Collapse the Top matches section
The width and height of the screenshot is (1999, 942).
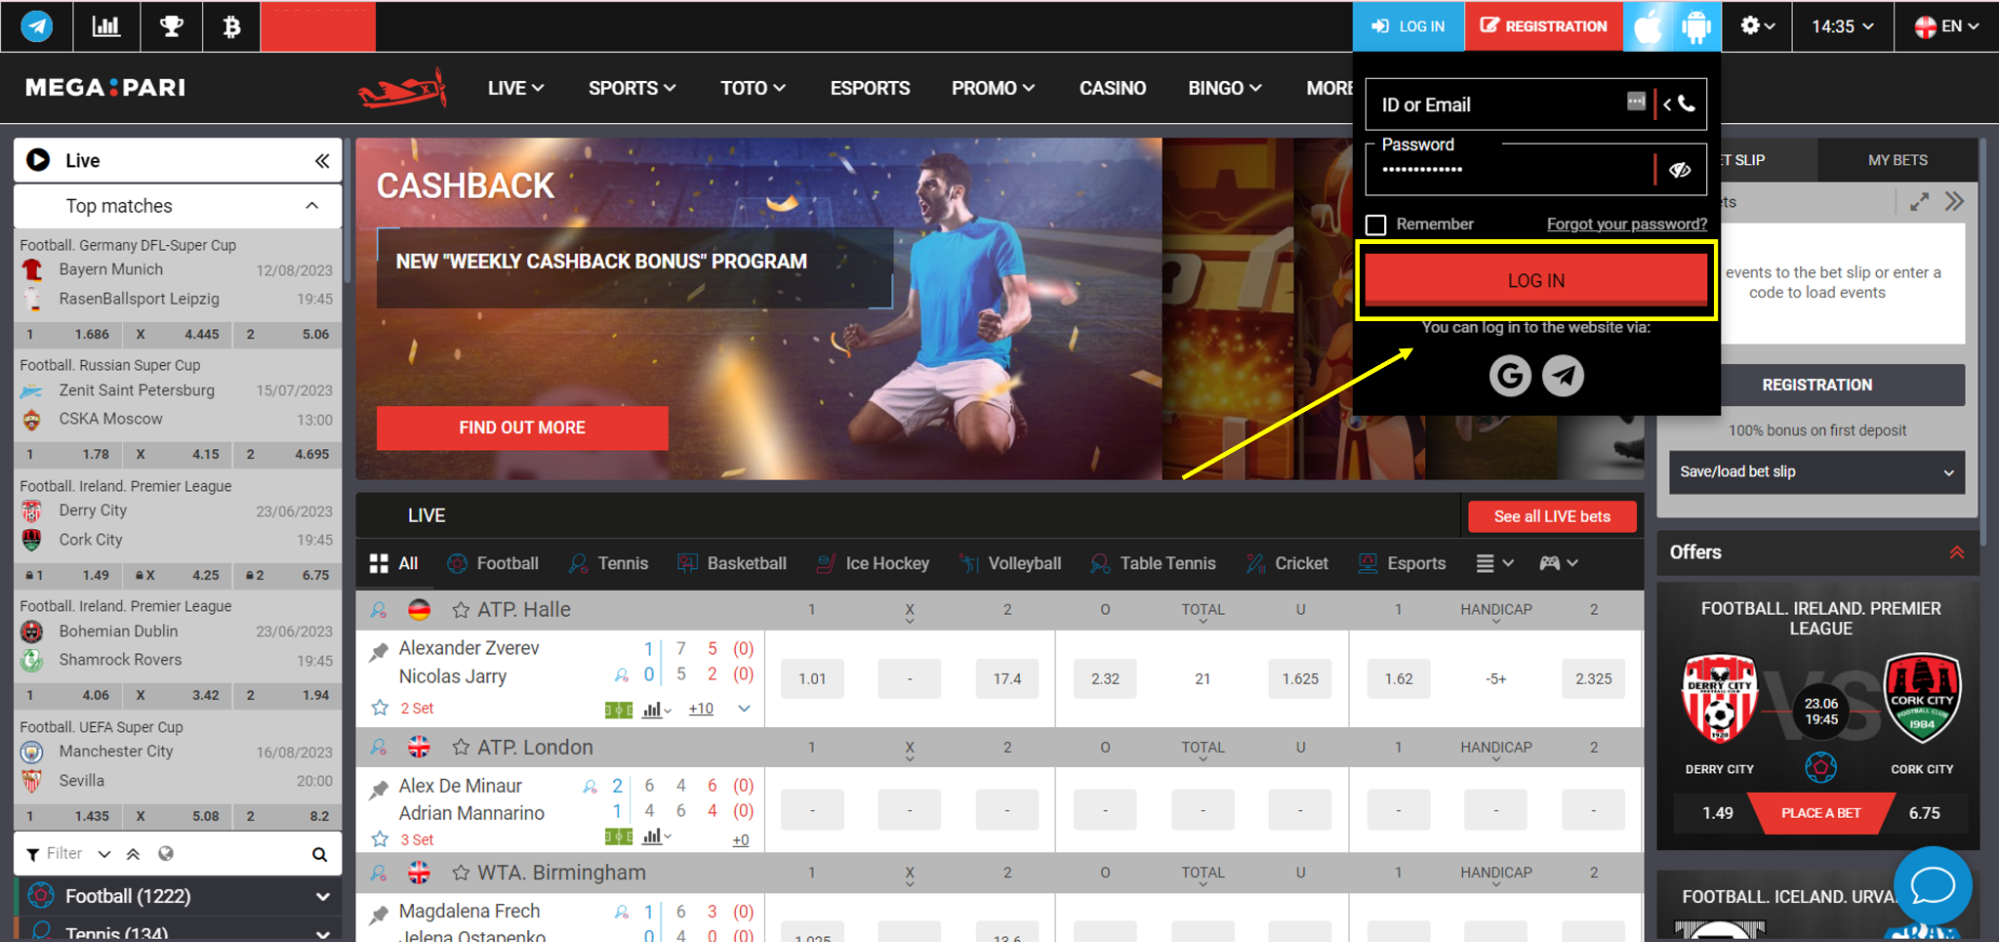pos(312,206)
